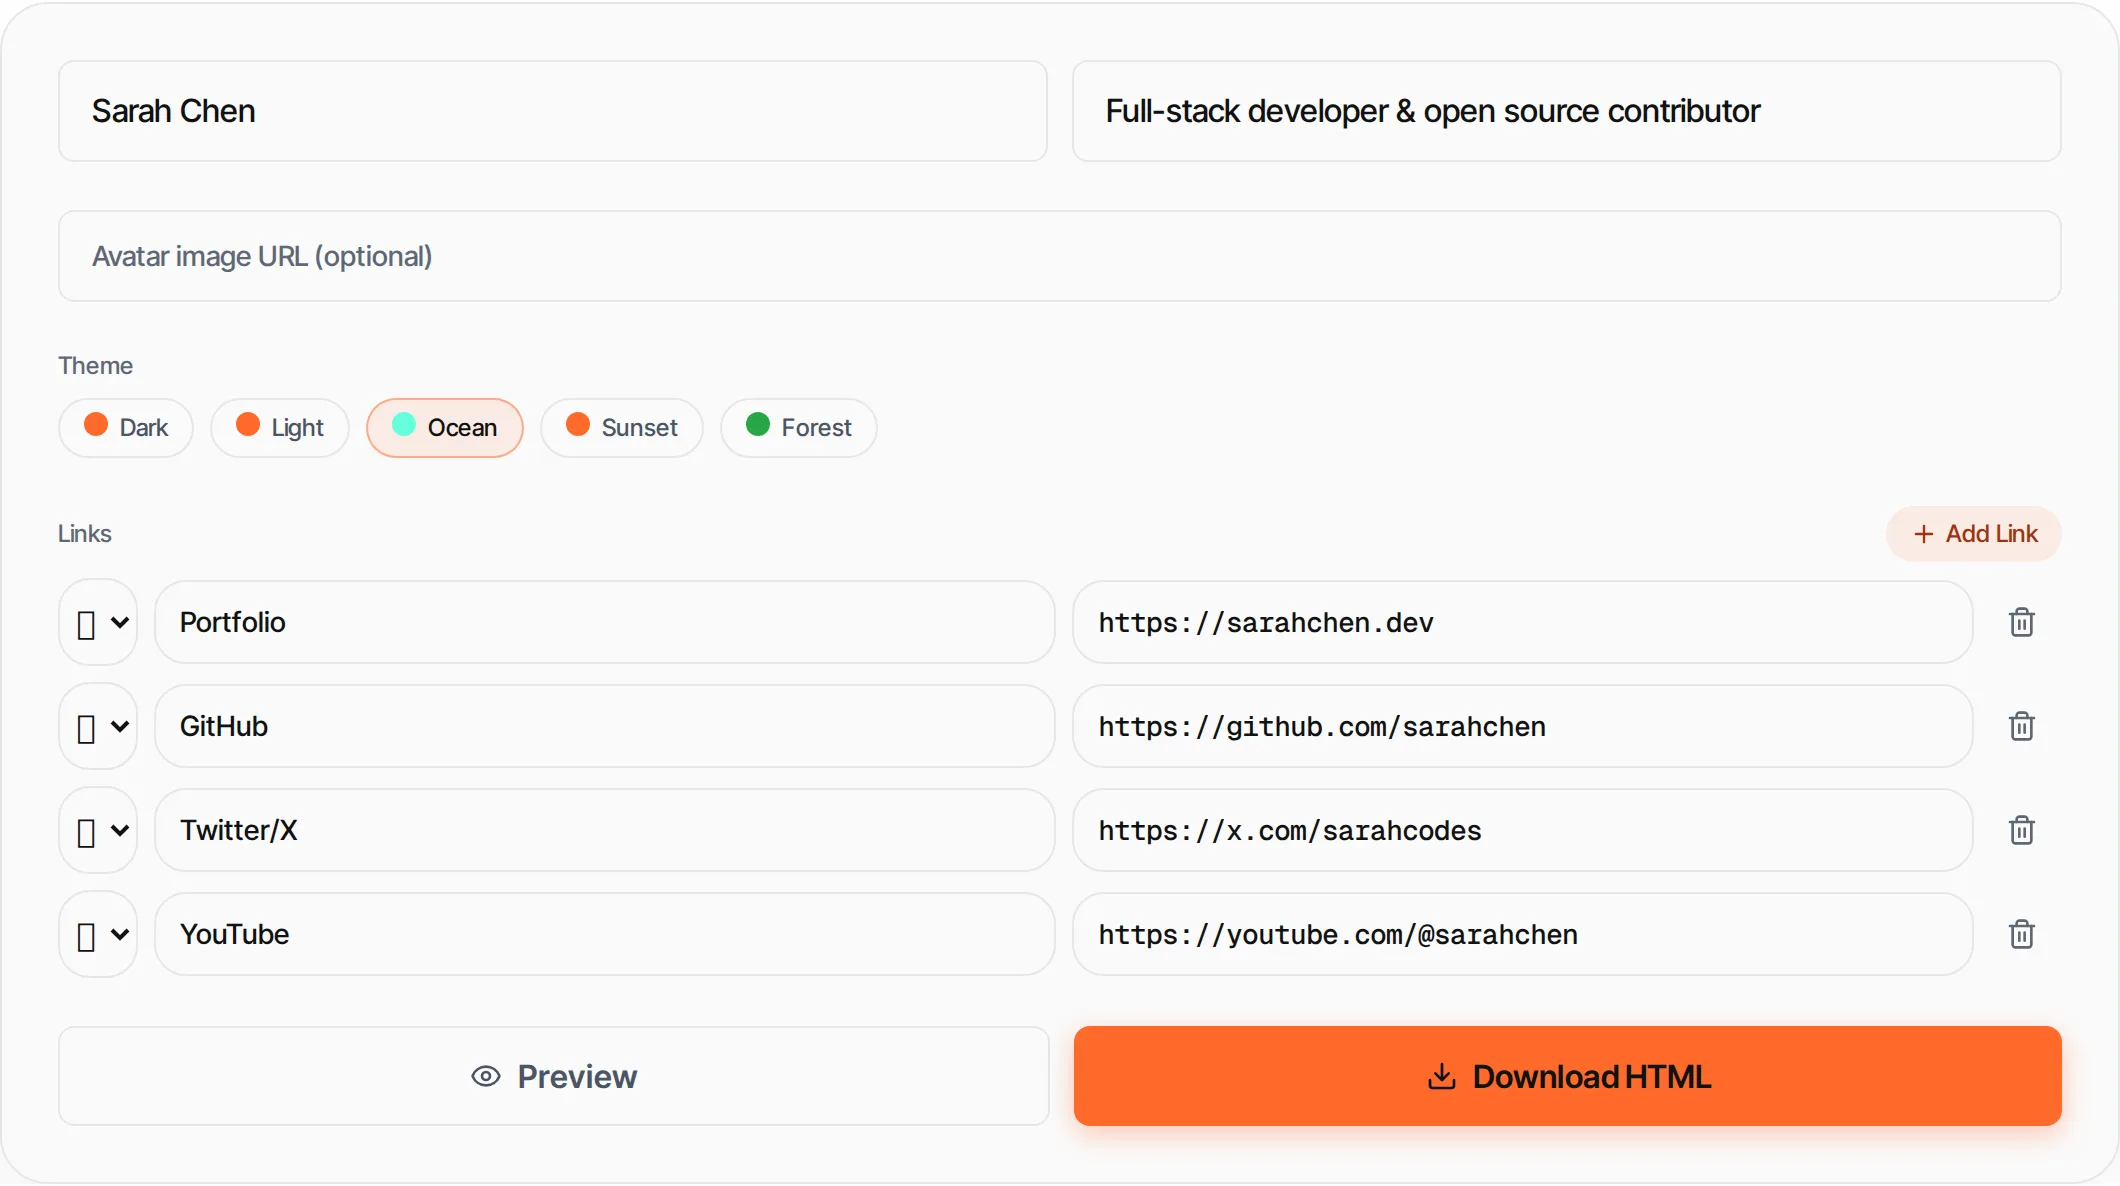Switch to the Forest theme
Screen dimensions: 2120x1186
(x=799, y=428)
